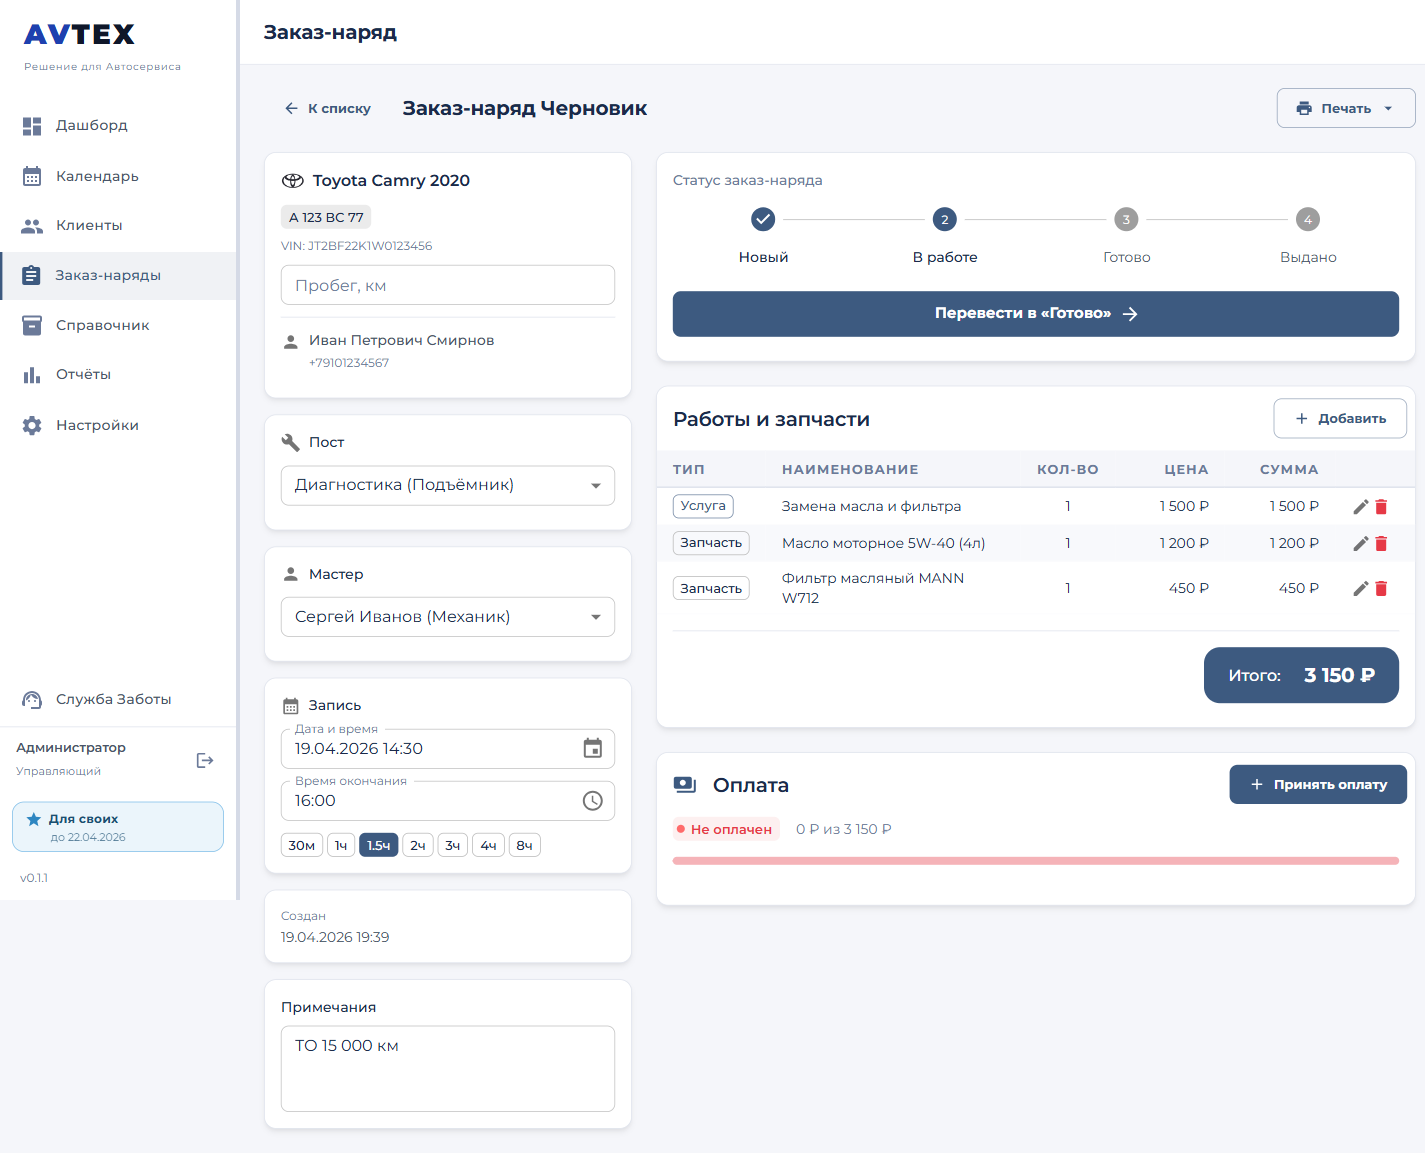
Task: Open the Печать dropdown menu
Action: click(x=1345, y=108)
